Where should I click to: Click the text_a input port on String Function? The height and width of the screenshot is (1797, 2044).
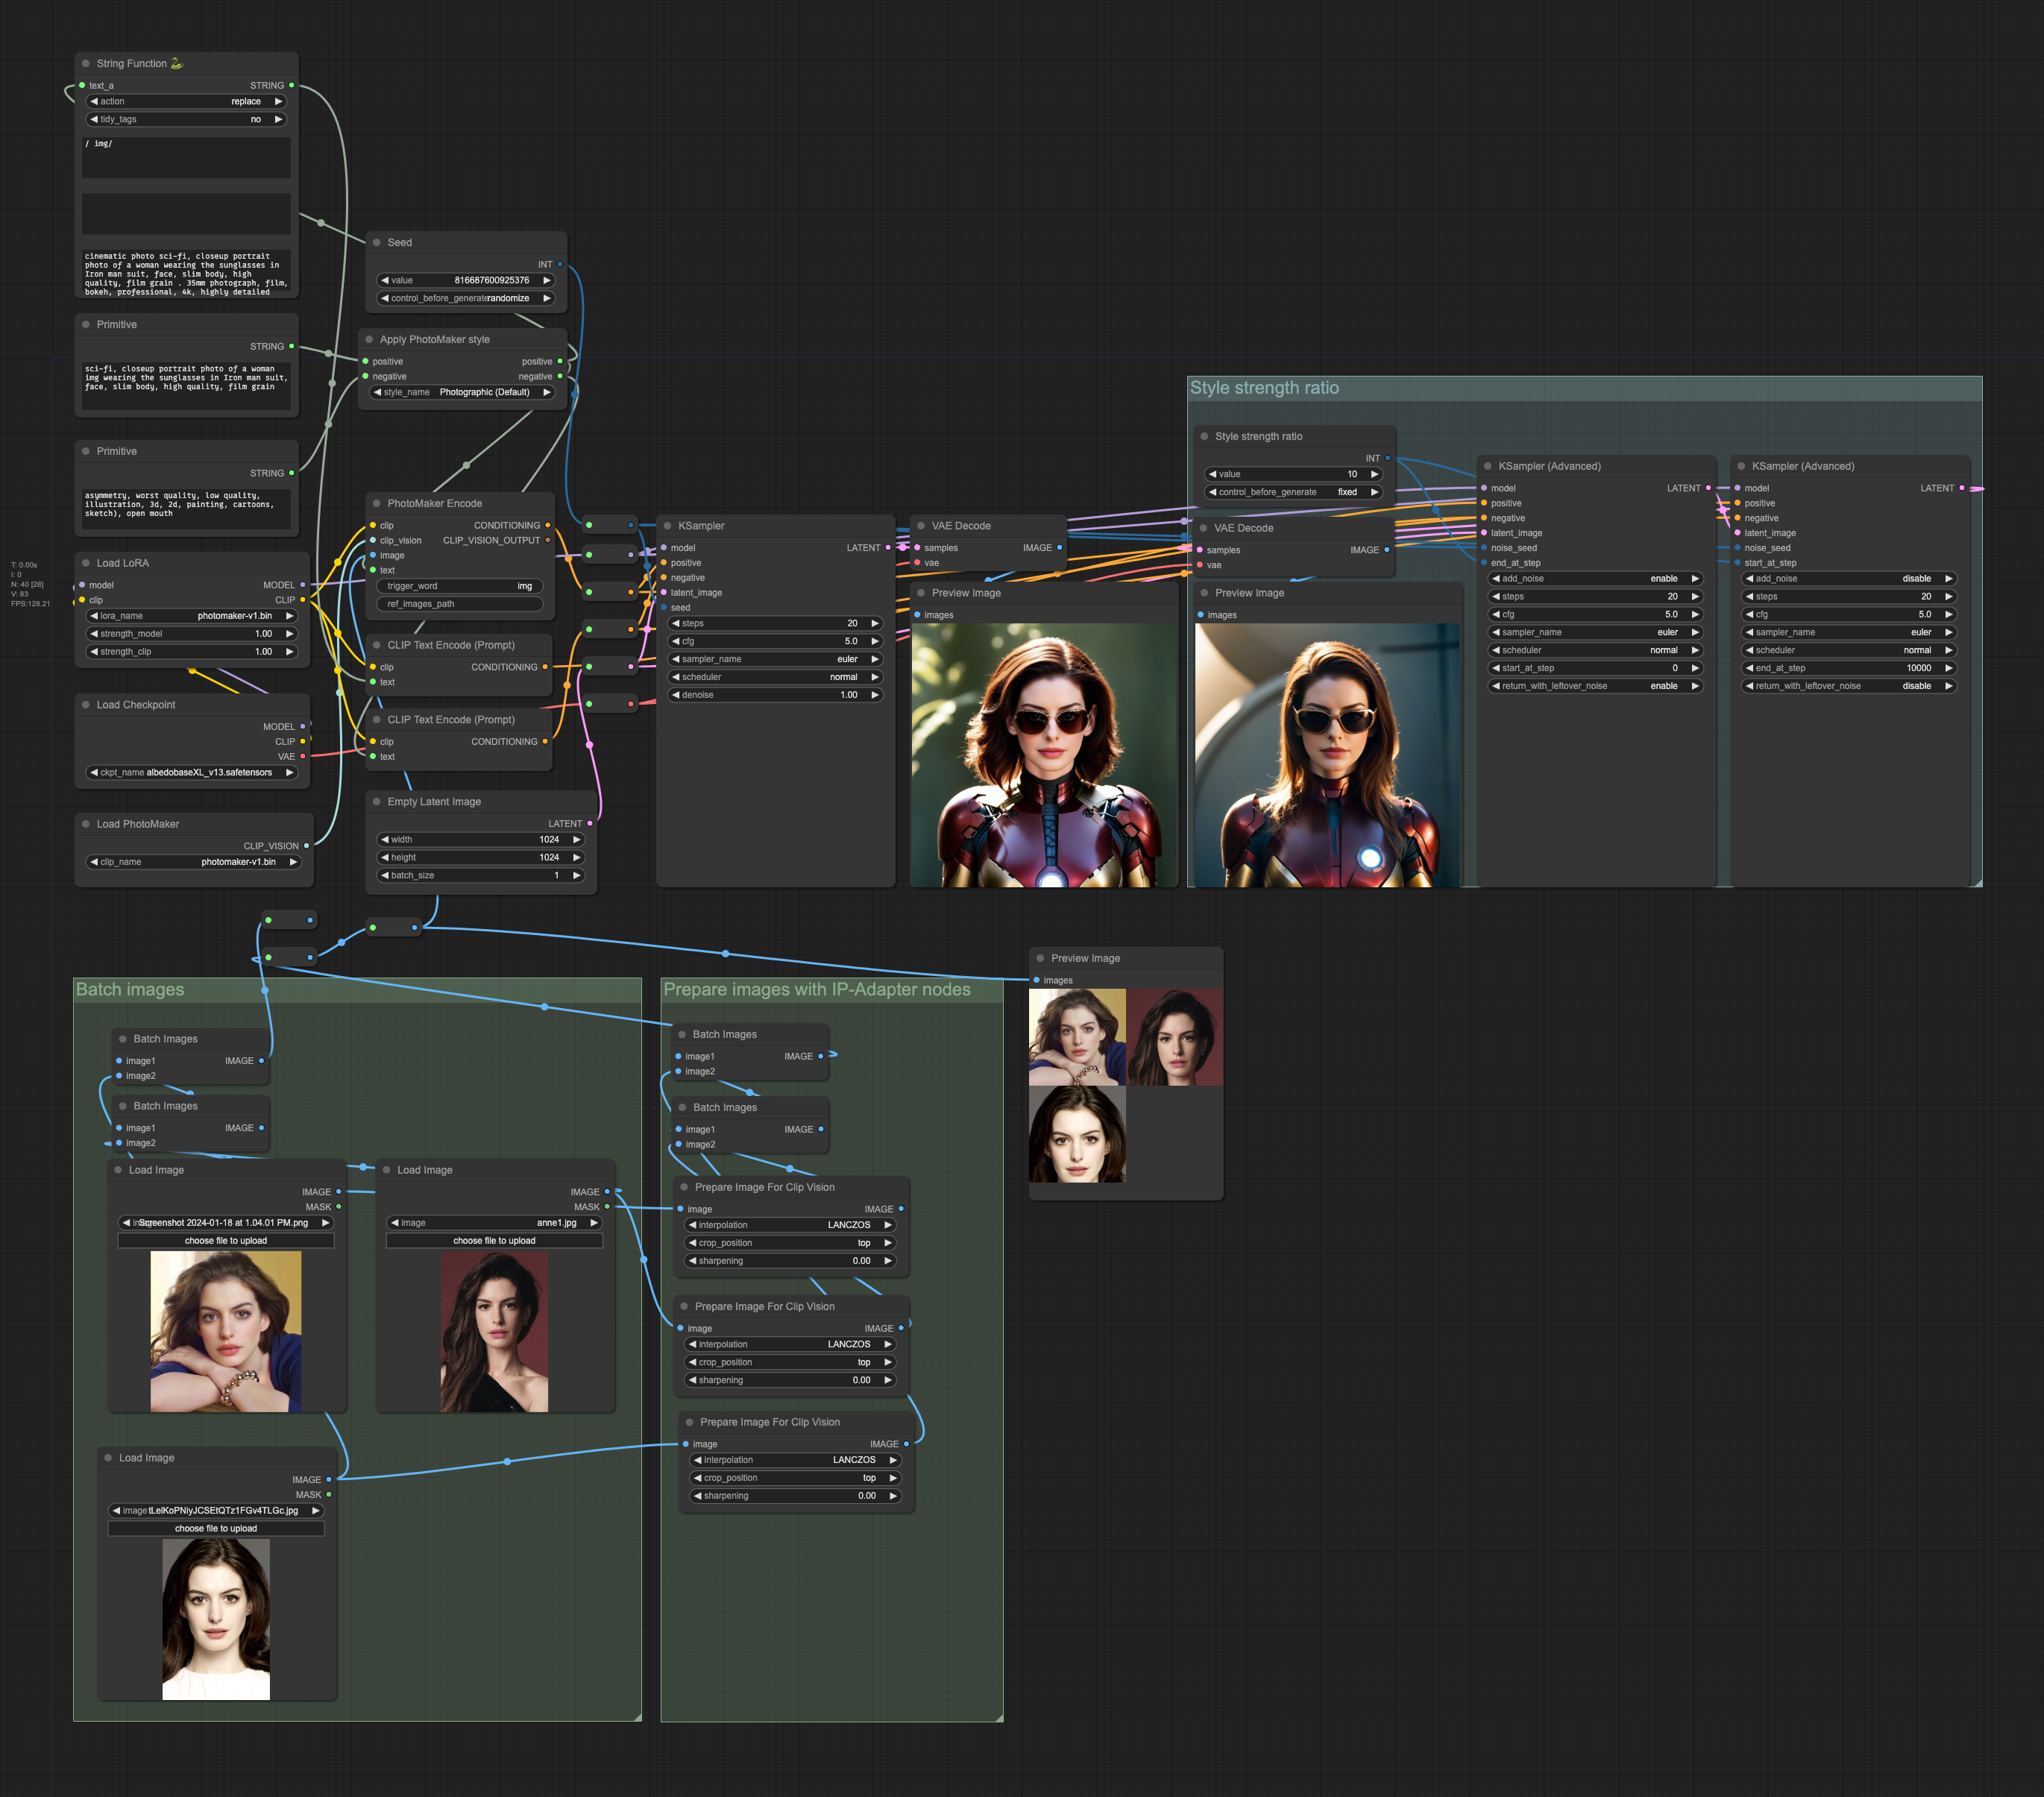tap(82, 85)
